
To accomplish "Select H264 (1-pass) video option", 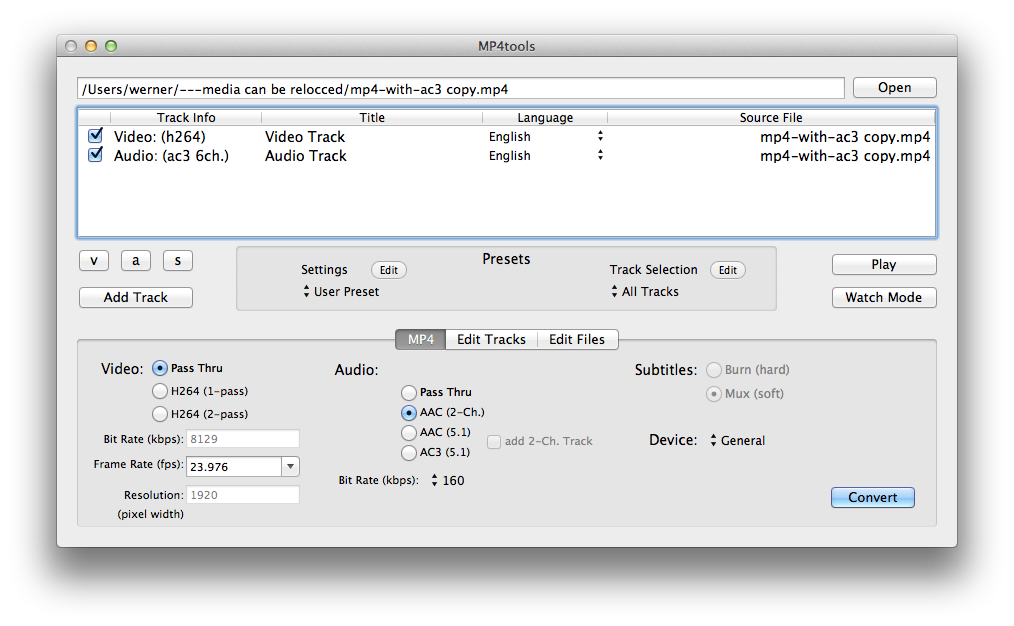I will (x=160, y=391).
